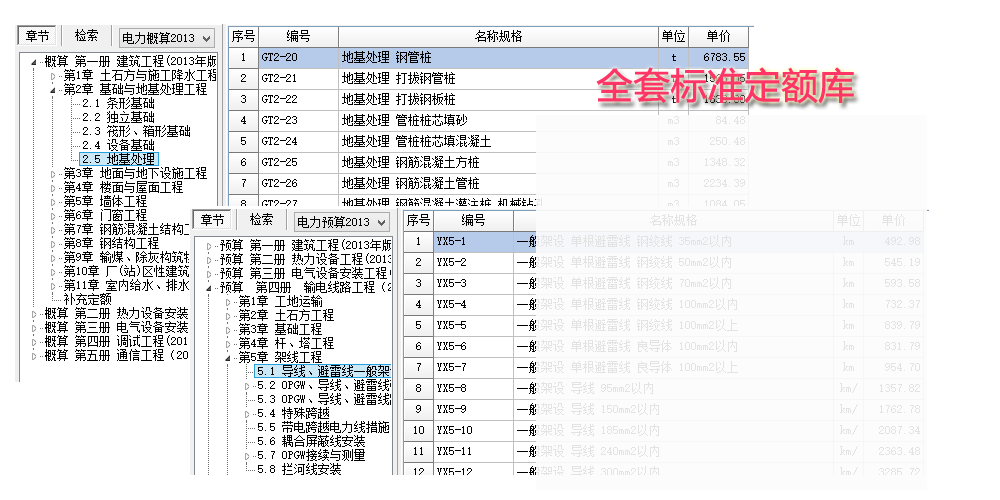This screenshot has width=1000, height=500.
Task: Select row GT2-20 地基处理 钢管桩
Action: 488,57
